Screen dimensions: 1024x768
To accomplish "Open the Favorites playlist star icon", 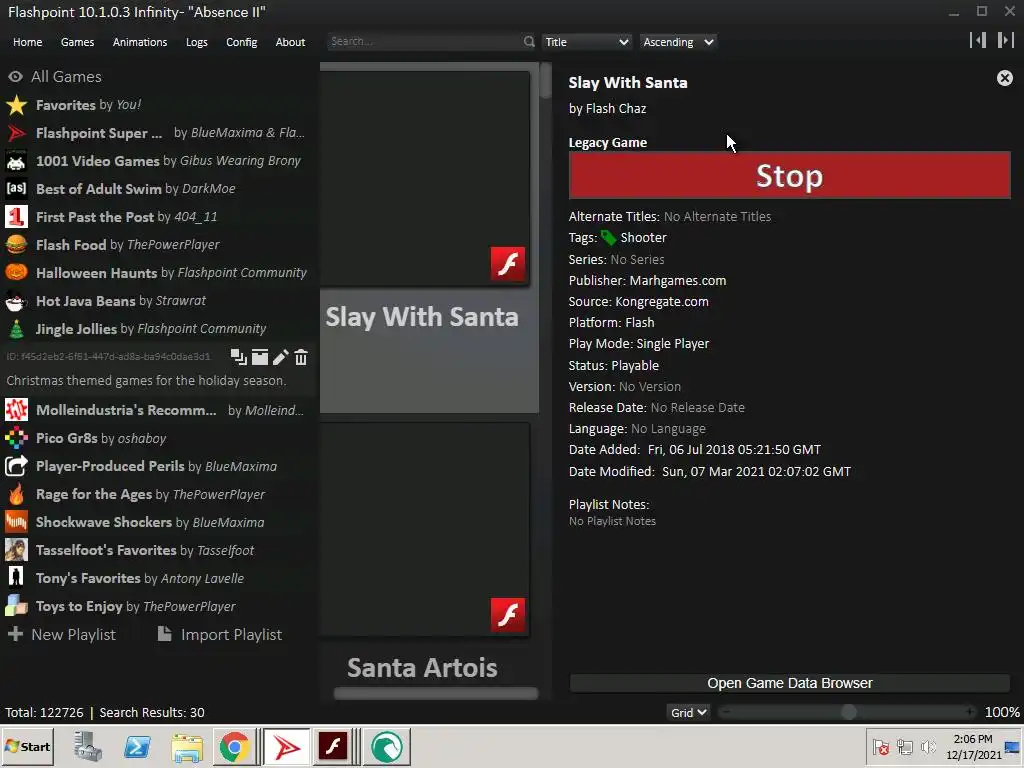I will (16, 105).
